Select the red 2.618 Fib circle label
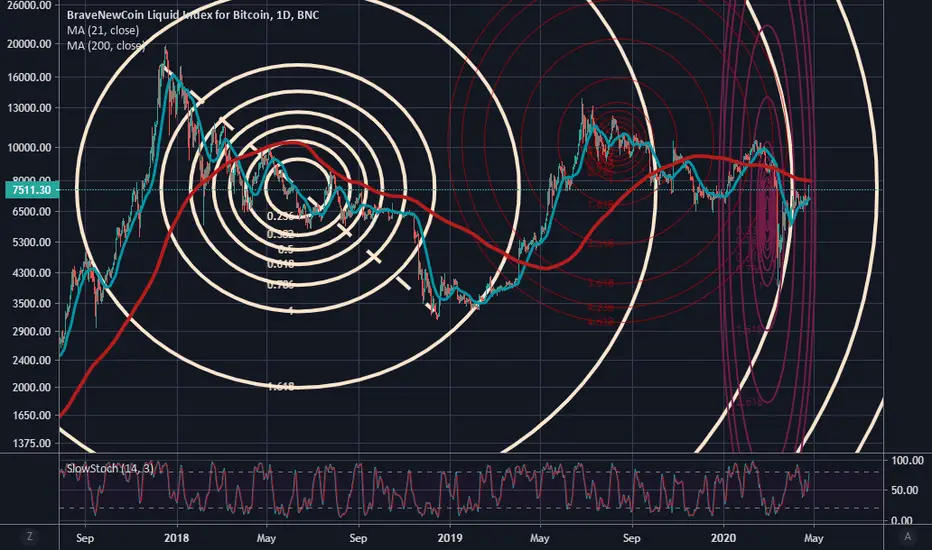932x550 pixels. tap(600, 244)
